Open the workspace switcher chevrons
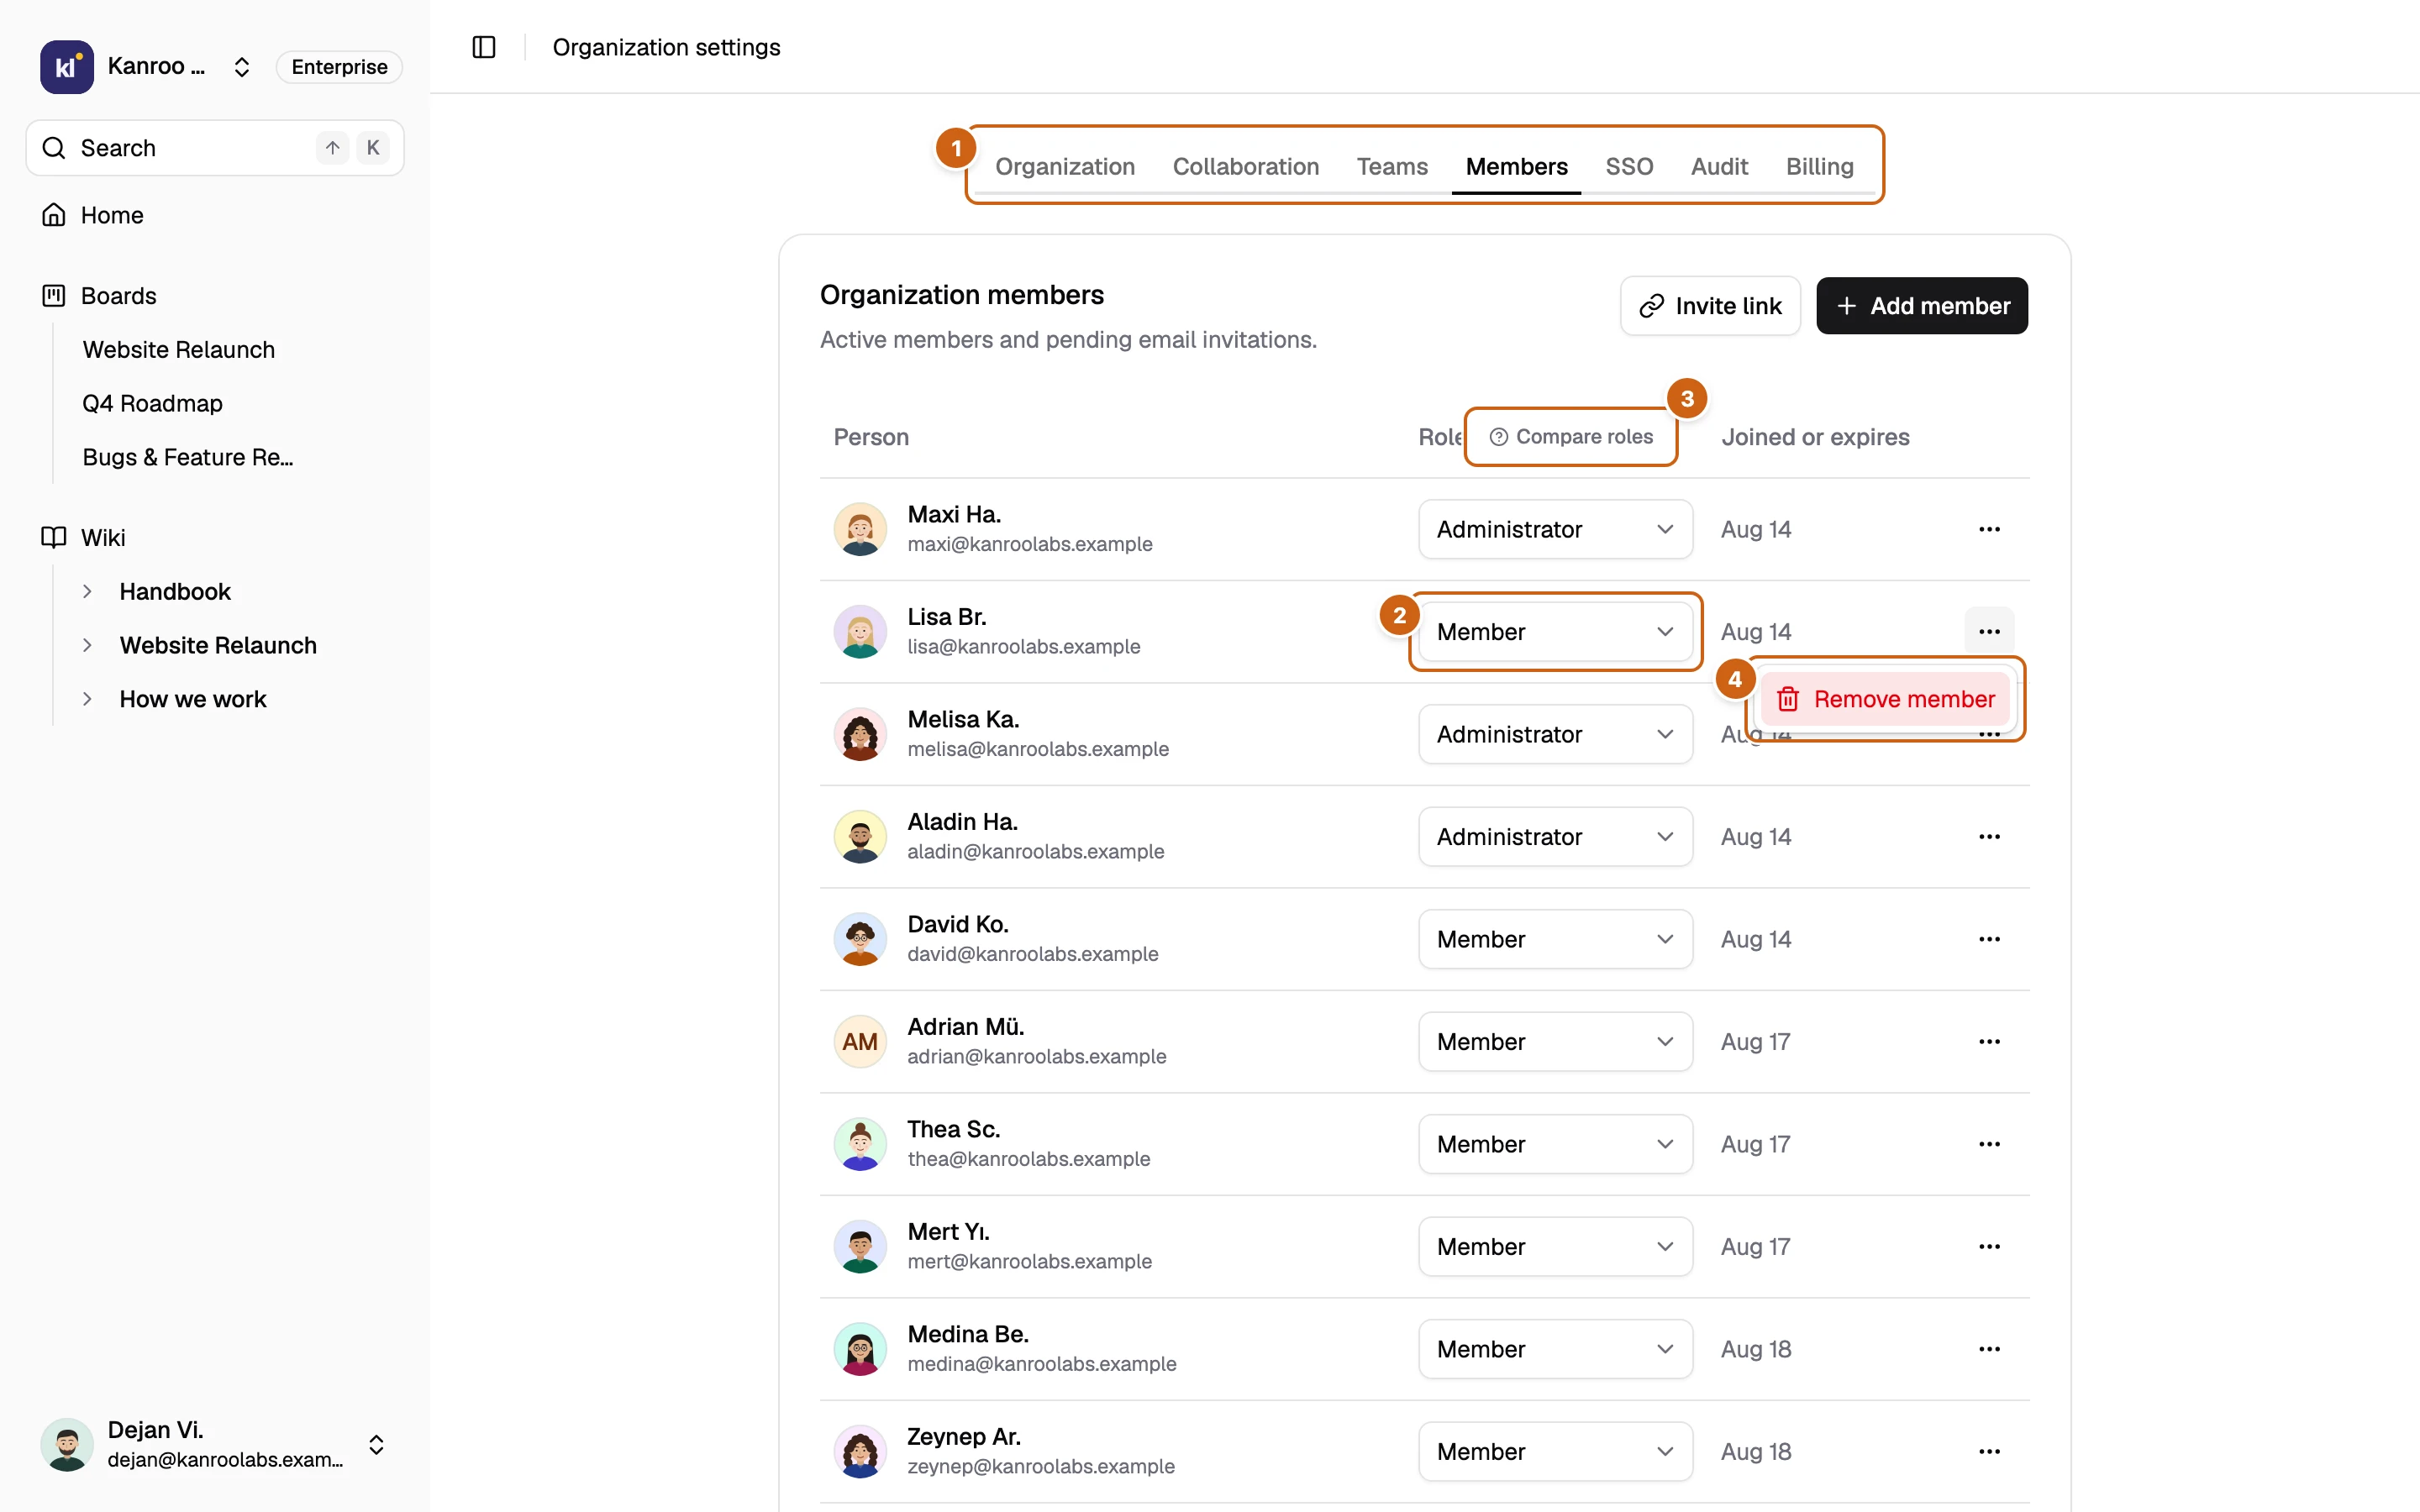2420x1512 pixels. click(242, 67)
